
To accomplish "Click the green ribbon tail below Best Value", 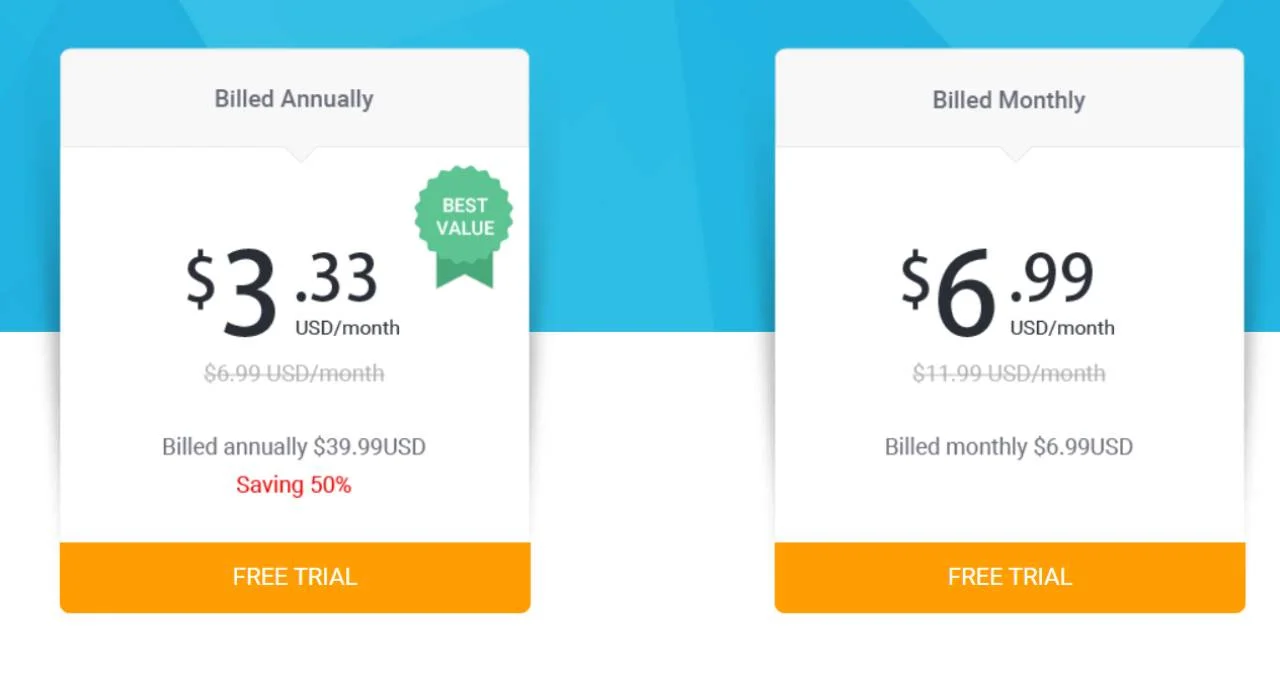I will point(465,270).
